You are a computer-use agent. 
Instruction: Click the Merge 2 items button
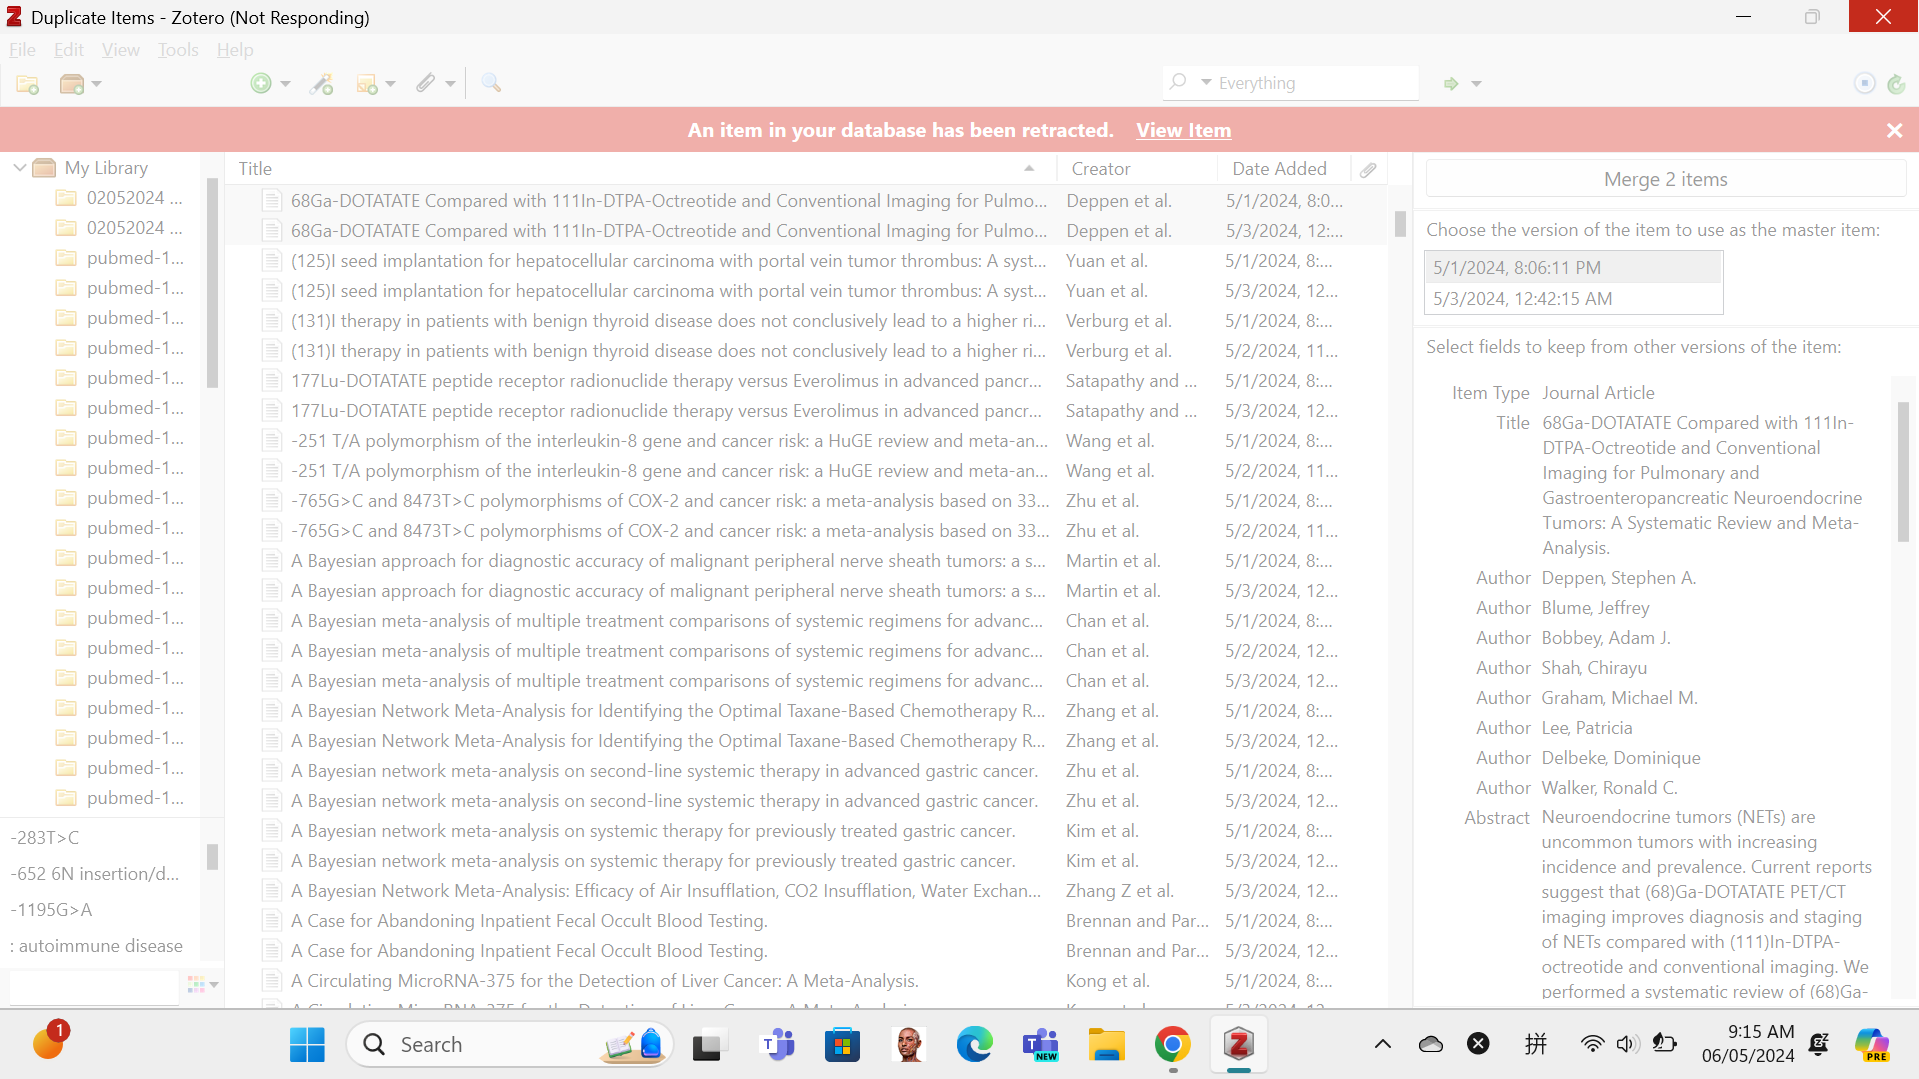click(x=1665, y=180)
